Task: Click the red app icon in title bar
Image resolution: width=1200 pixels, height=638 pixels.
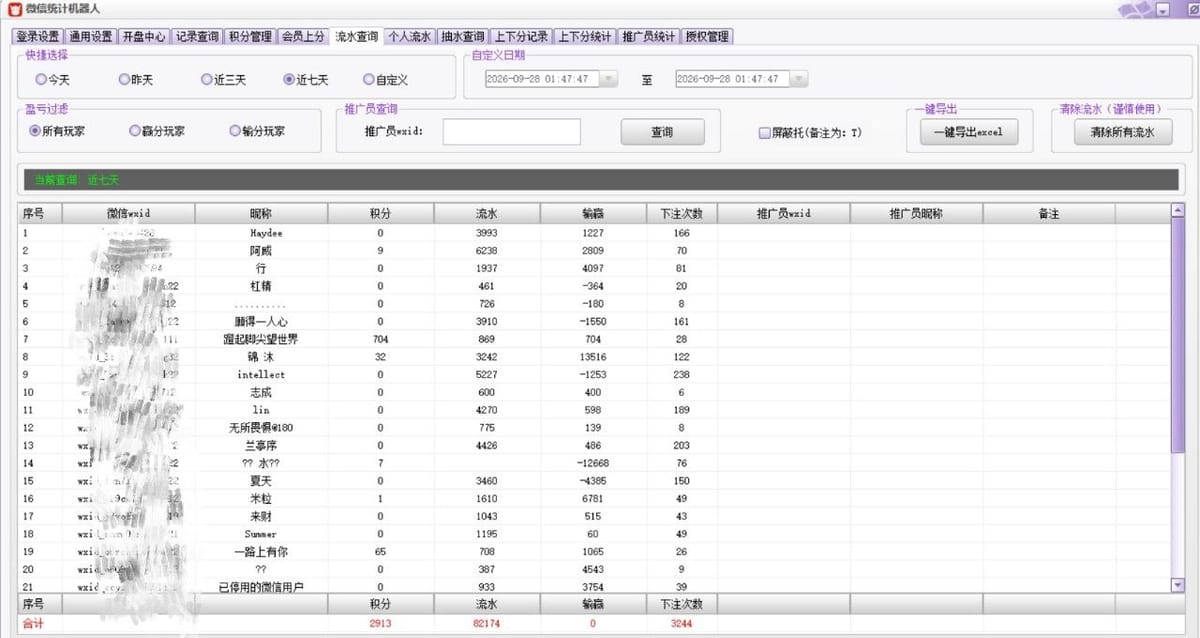Action: (14, 9)
